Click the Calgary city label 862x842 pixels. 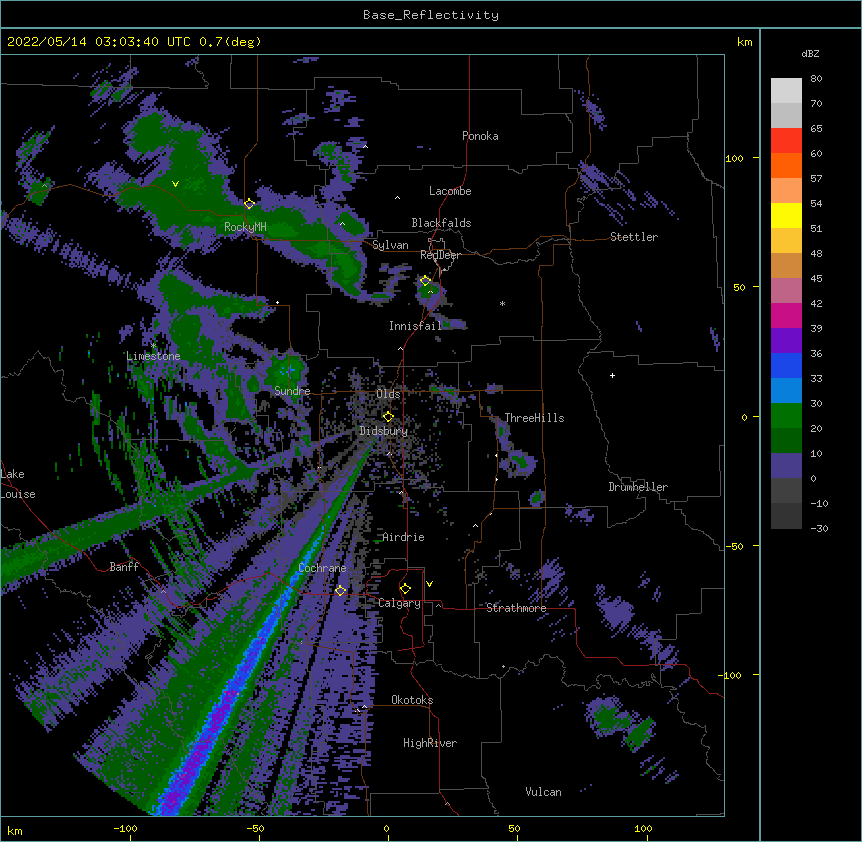(399, 603)
